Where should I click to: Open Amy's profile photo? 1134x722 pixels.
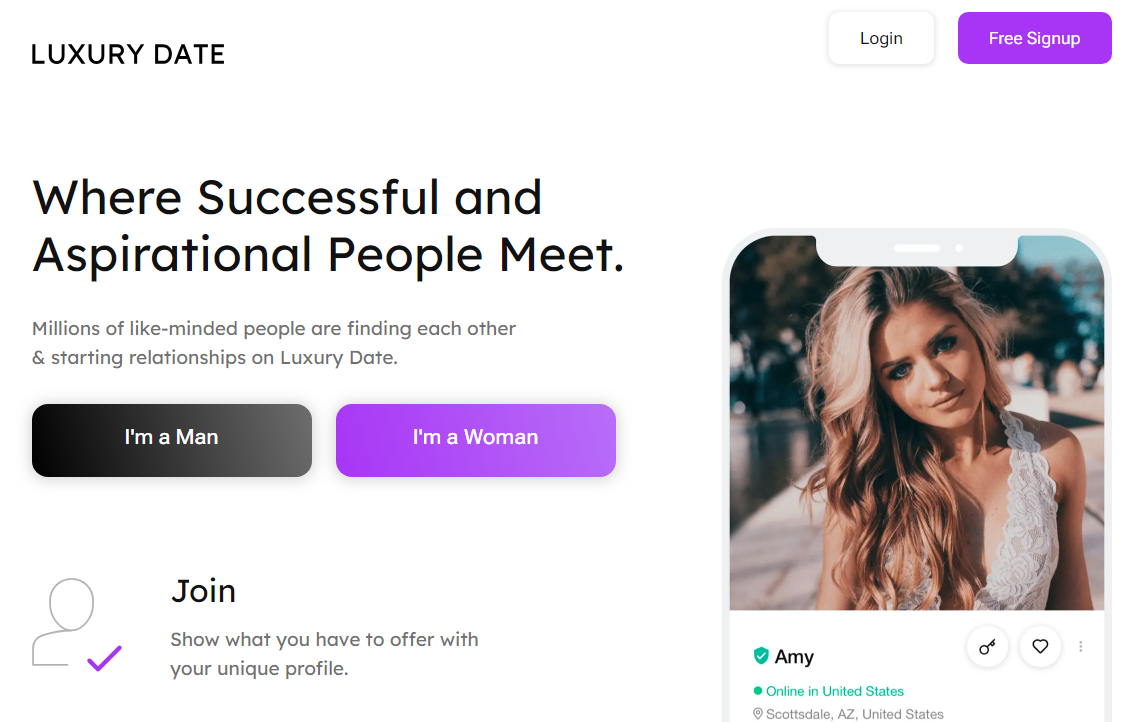tap(916, 430)
